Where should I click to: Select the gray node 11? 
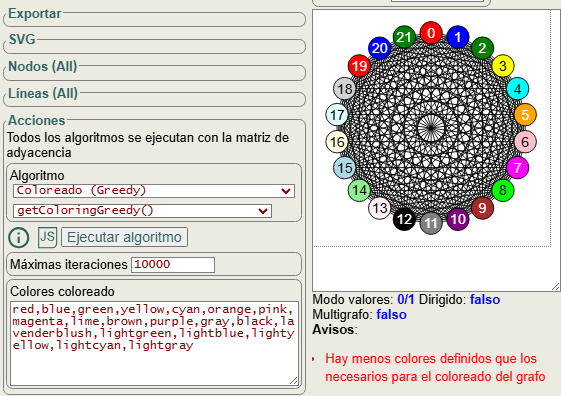pos(431,223)
